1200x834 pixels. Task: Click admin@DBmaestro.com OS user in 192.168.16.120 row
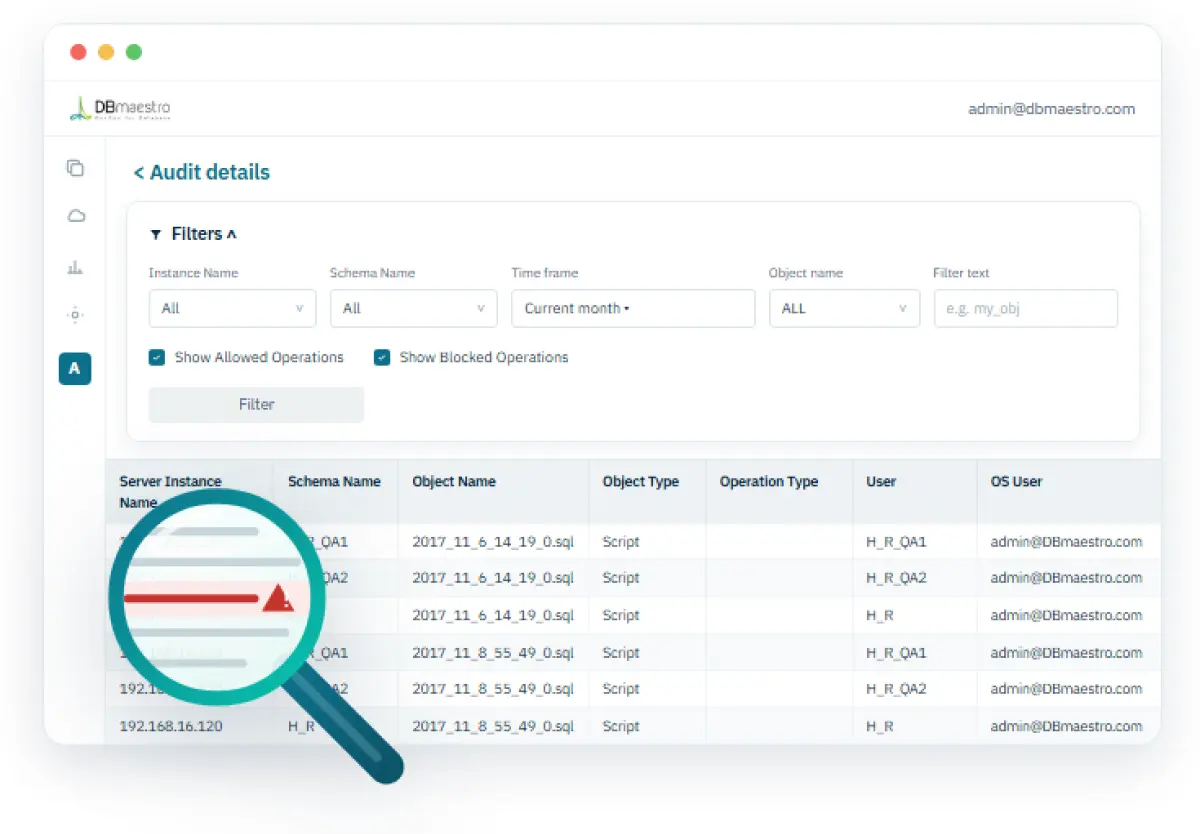[1066, 726]
